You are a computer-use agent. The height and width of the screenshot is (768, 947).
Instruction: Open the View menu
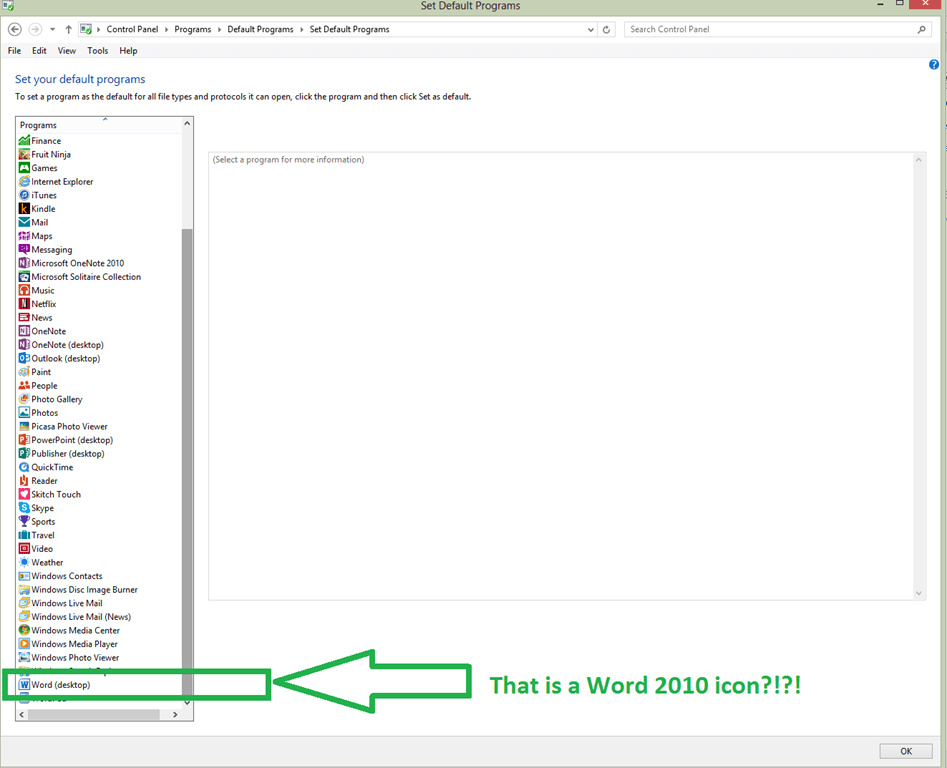coord(66,51)
